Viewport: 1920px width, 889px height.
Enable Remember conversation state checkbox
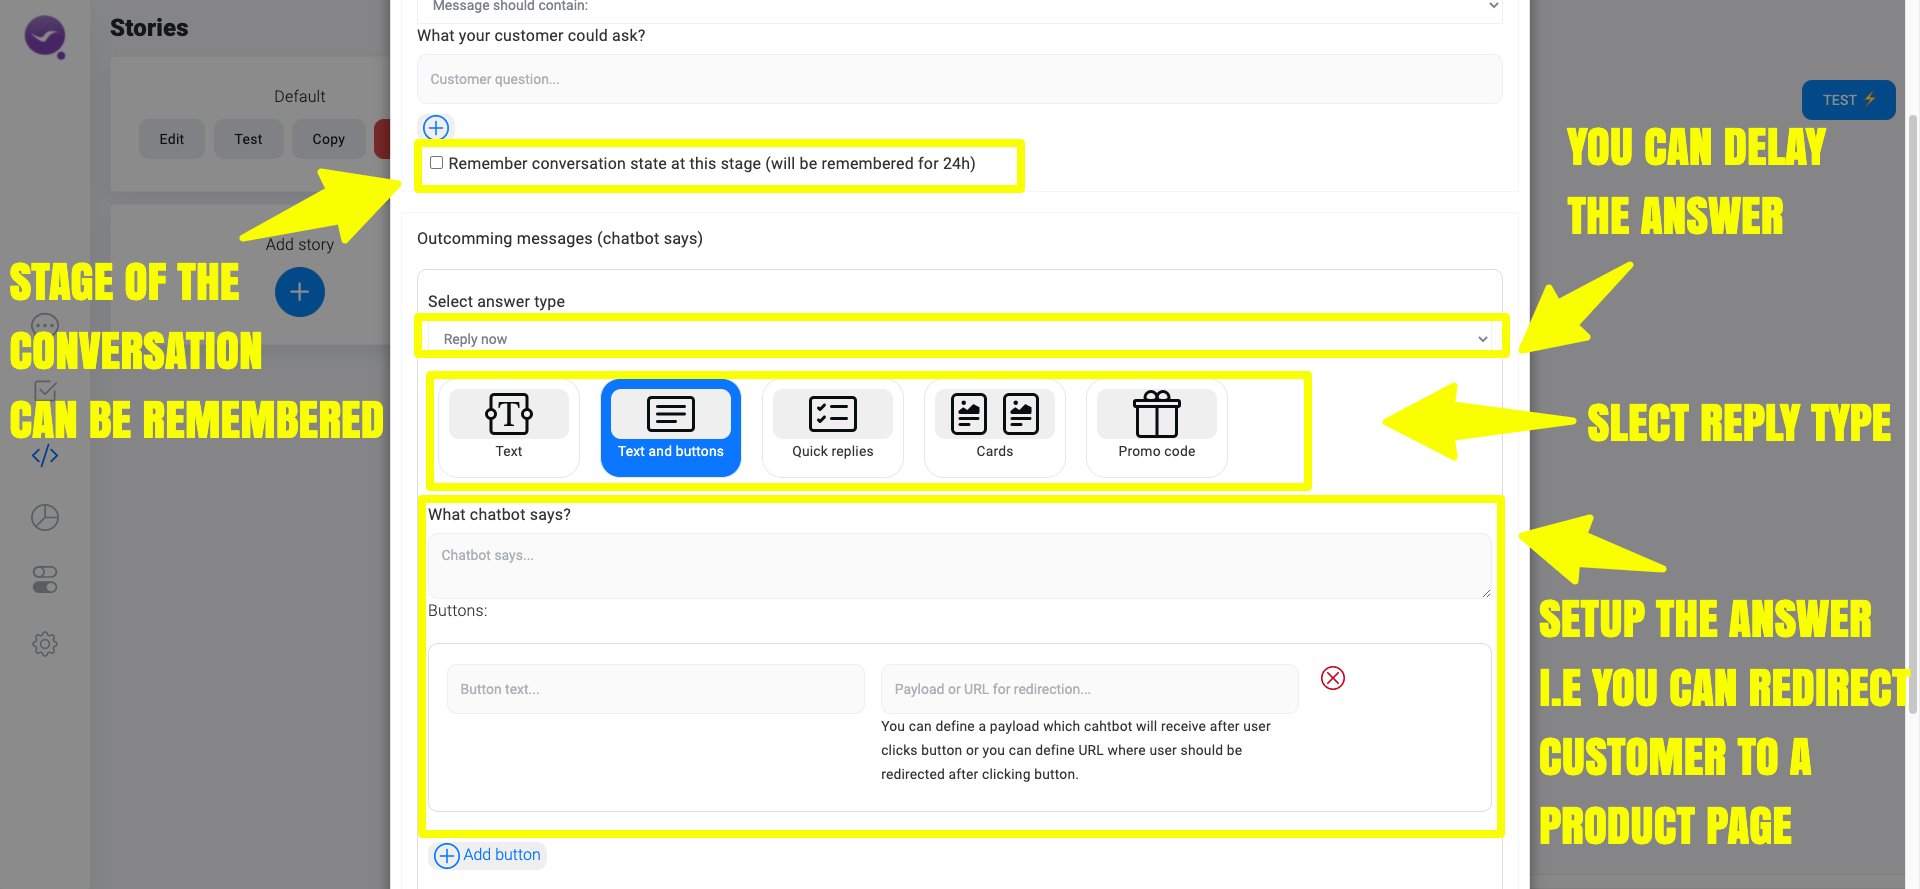click(x=437, y=163)
